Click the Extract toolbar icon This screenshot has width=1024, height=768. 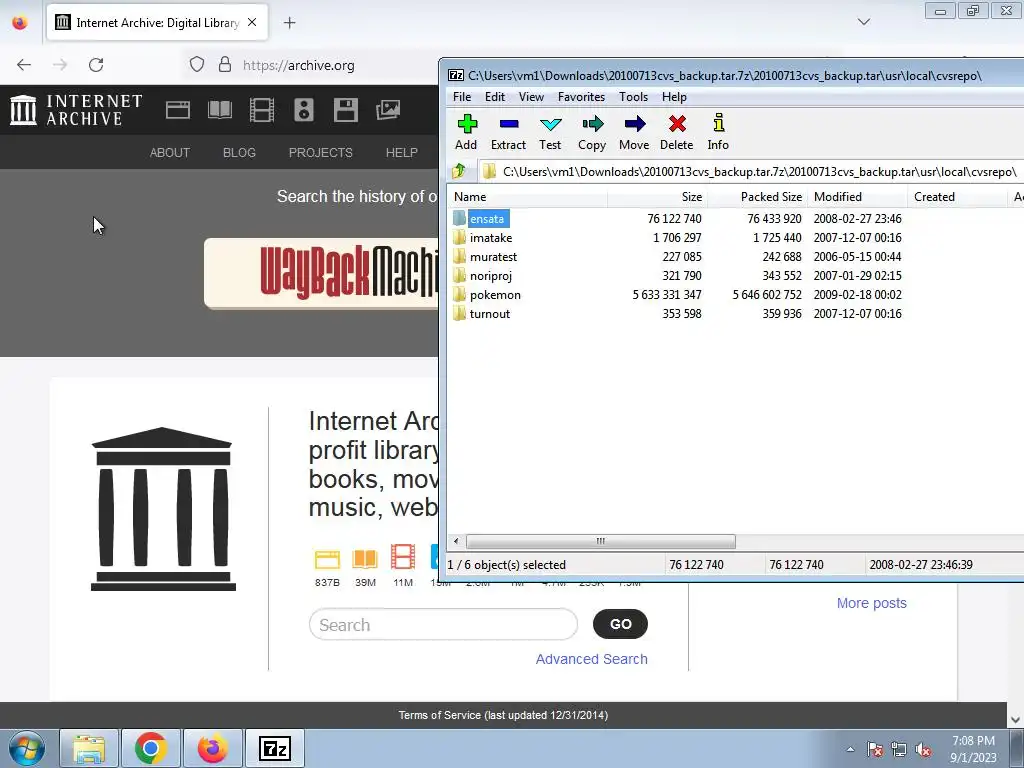click(508, 132)
